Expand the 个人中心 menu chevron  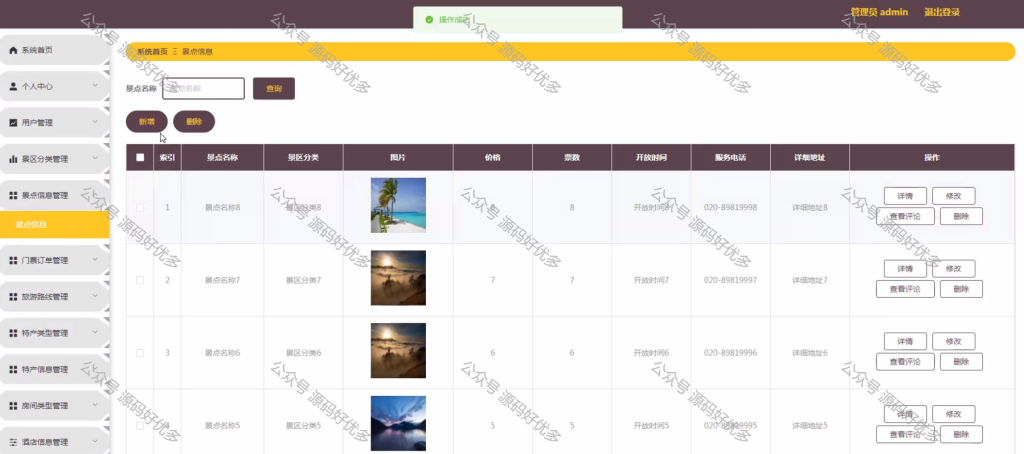[x=95, y=86]
